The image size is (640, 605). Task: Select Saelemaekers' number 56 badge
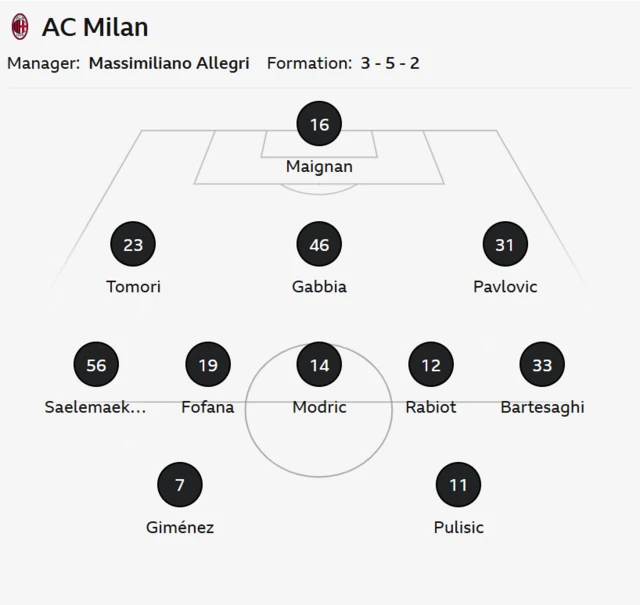click(96, 365)
